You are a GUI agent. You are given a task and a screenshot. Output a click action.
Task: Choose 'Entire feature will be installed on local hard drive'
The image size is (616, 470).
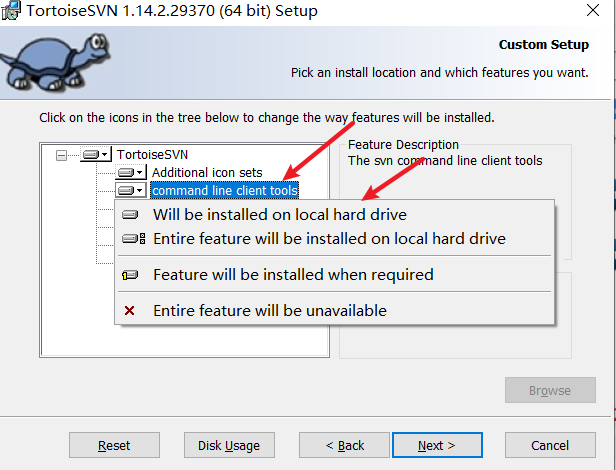click(x=335, y=239)
